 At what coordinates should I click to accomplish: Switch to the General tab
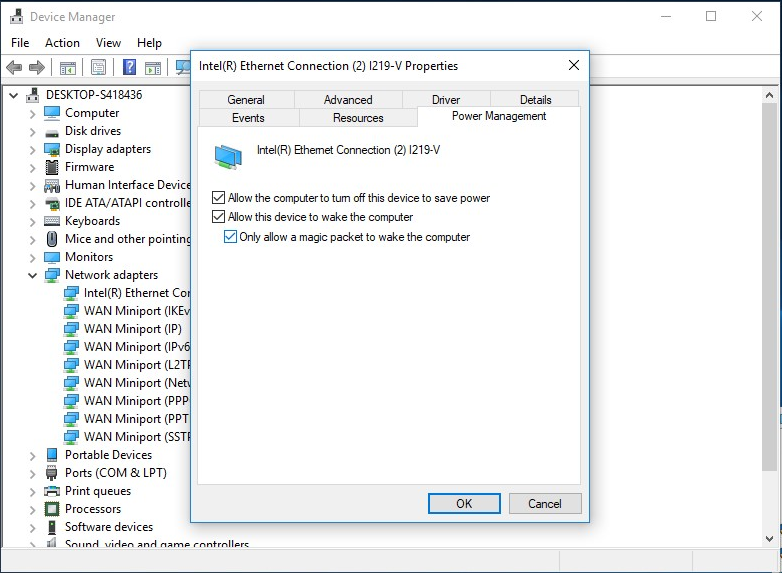pyautogui.click(x=246, y=100)
